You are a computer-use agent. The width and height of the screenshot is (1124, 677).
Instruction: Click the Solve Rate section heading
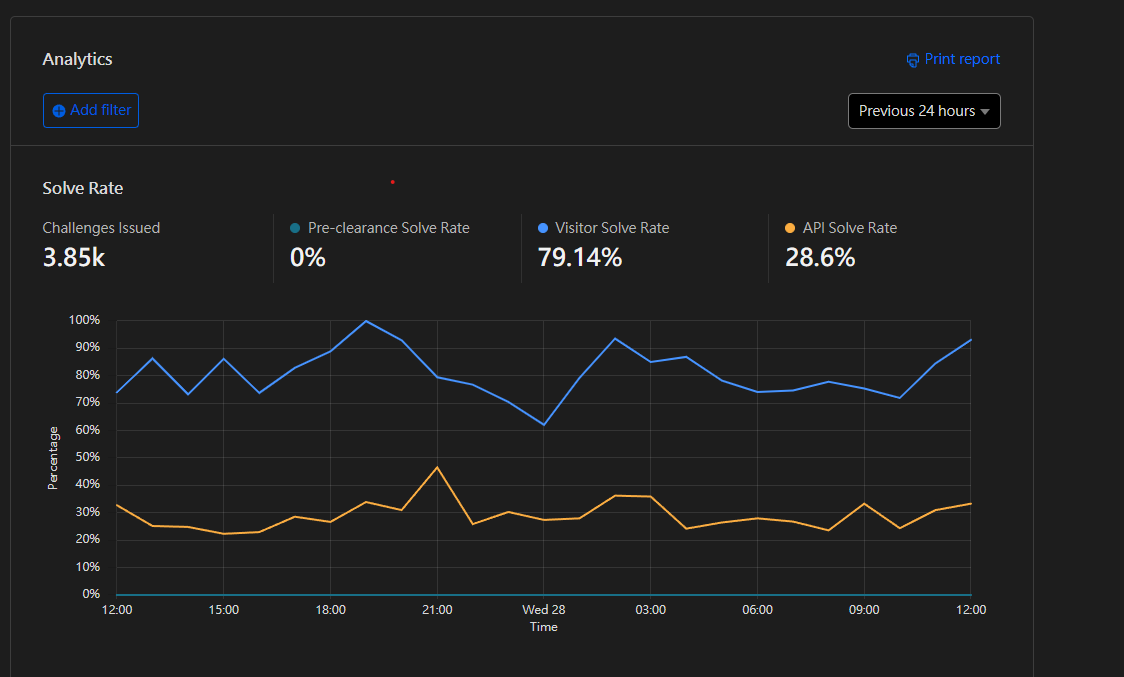point(83,188)
